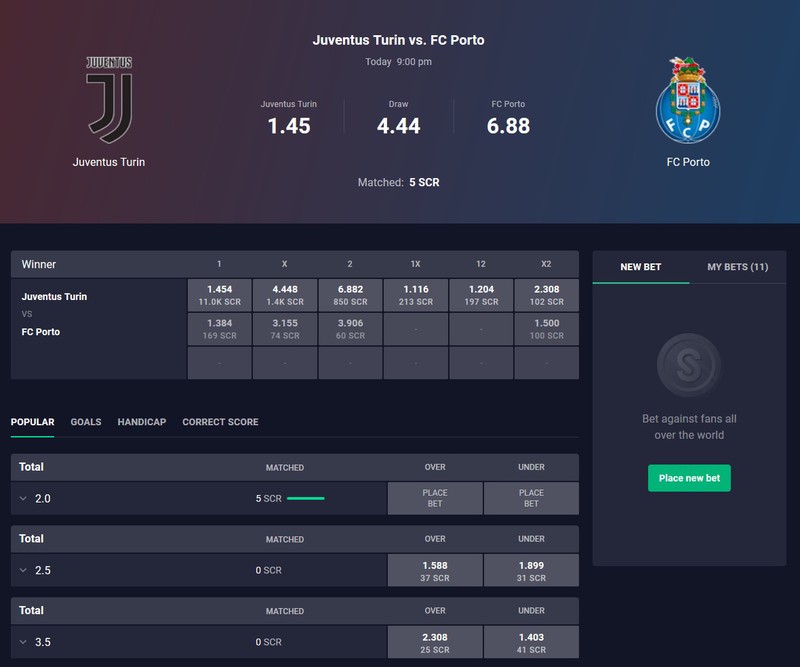Expand the Total 3.5 row chevron
Image resolution: width=800 pixels, height=667 pixels.
pos(23,642)
